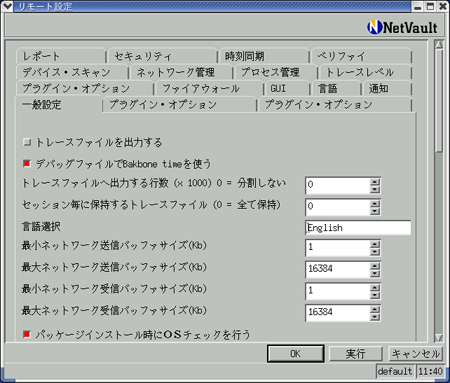Increase 最小ネットワーク受信バッファサイズ with the up arrow

point(375,288)
